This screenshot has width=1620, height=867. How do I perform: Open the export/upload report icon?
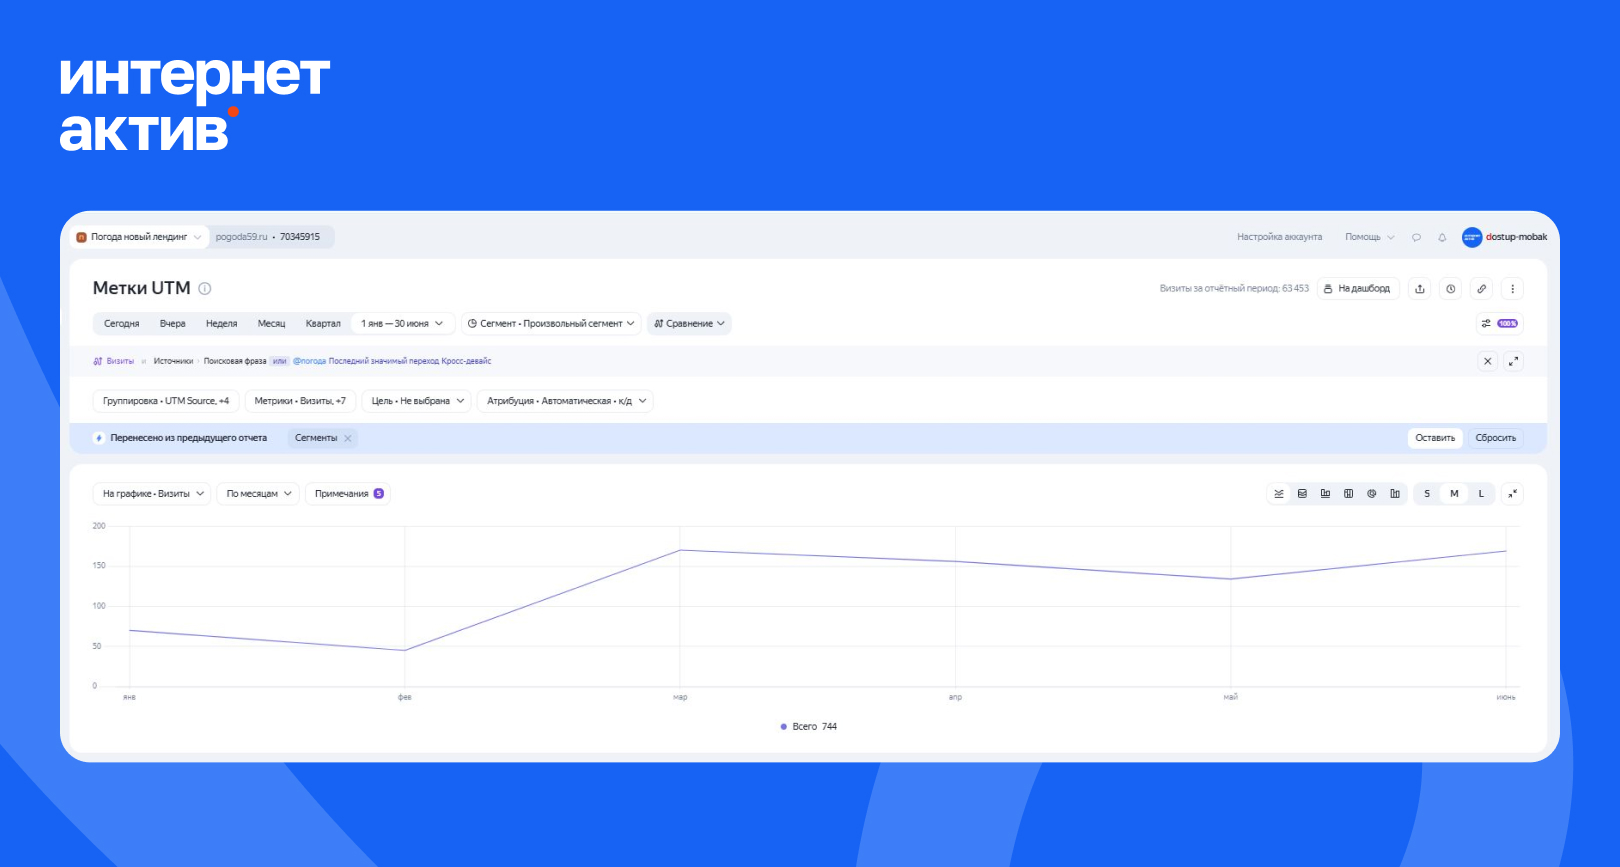tap(1419, 289)
